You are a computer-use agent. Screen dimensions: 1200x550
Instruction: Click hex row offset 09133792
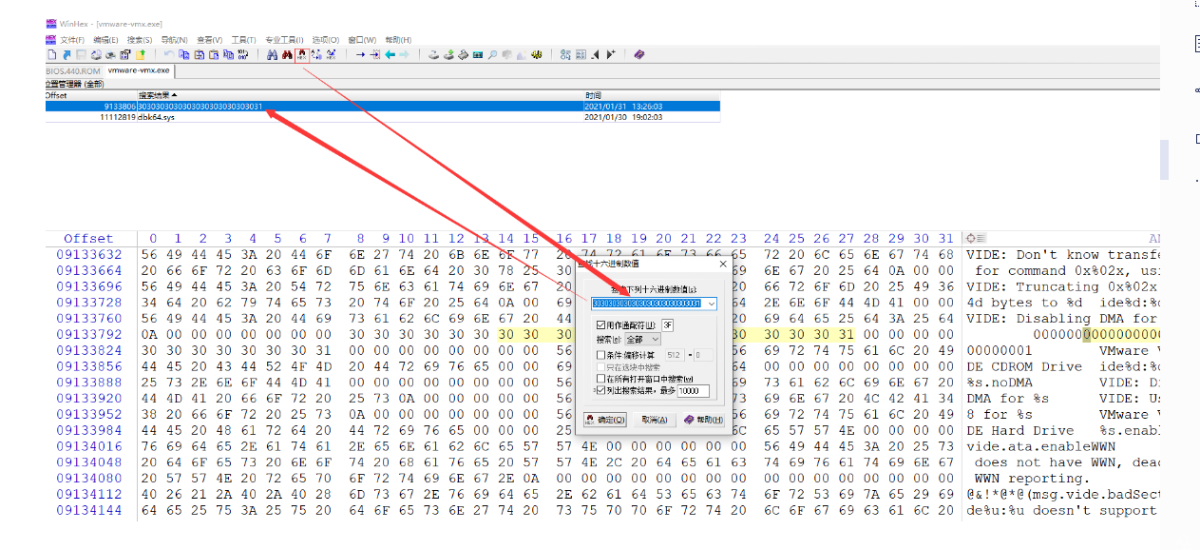pyautogui.click(x=88, y=335)
